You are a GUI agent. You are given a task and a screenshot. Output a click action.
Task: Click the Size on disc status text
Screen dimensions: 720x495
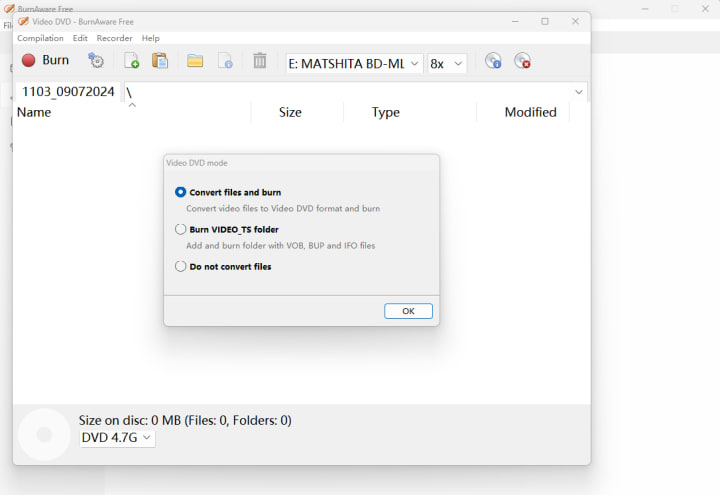185,420
